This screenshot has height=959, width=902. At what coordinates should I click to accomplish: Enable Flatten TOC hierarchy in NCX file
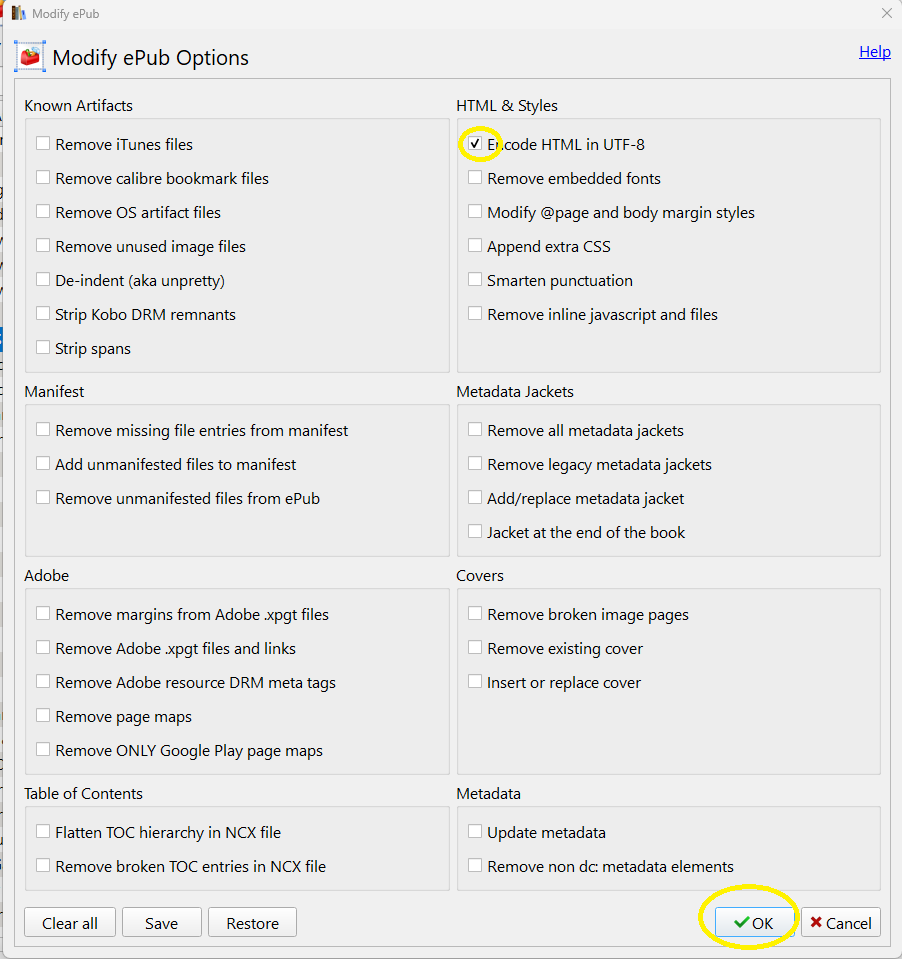tap(43, 832)
